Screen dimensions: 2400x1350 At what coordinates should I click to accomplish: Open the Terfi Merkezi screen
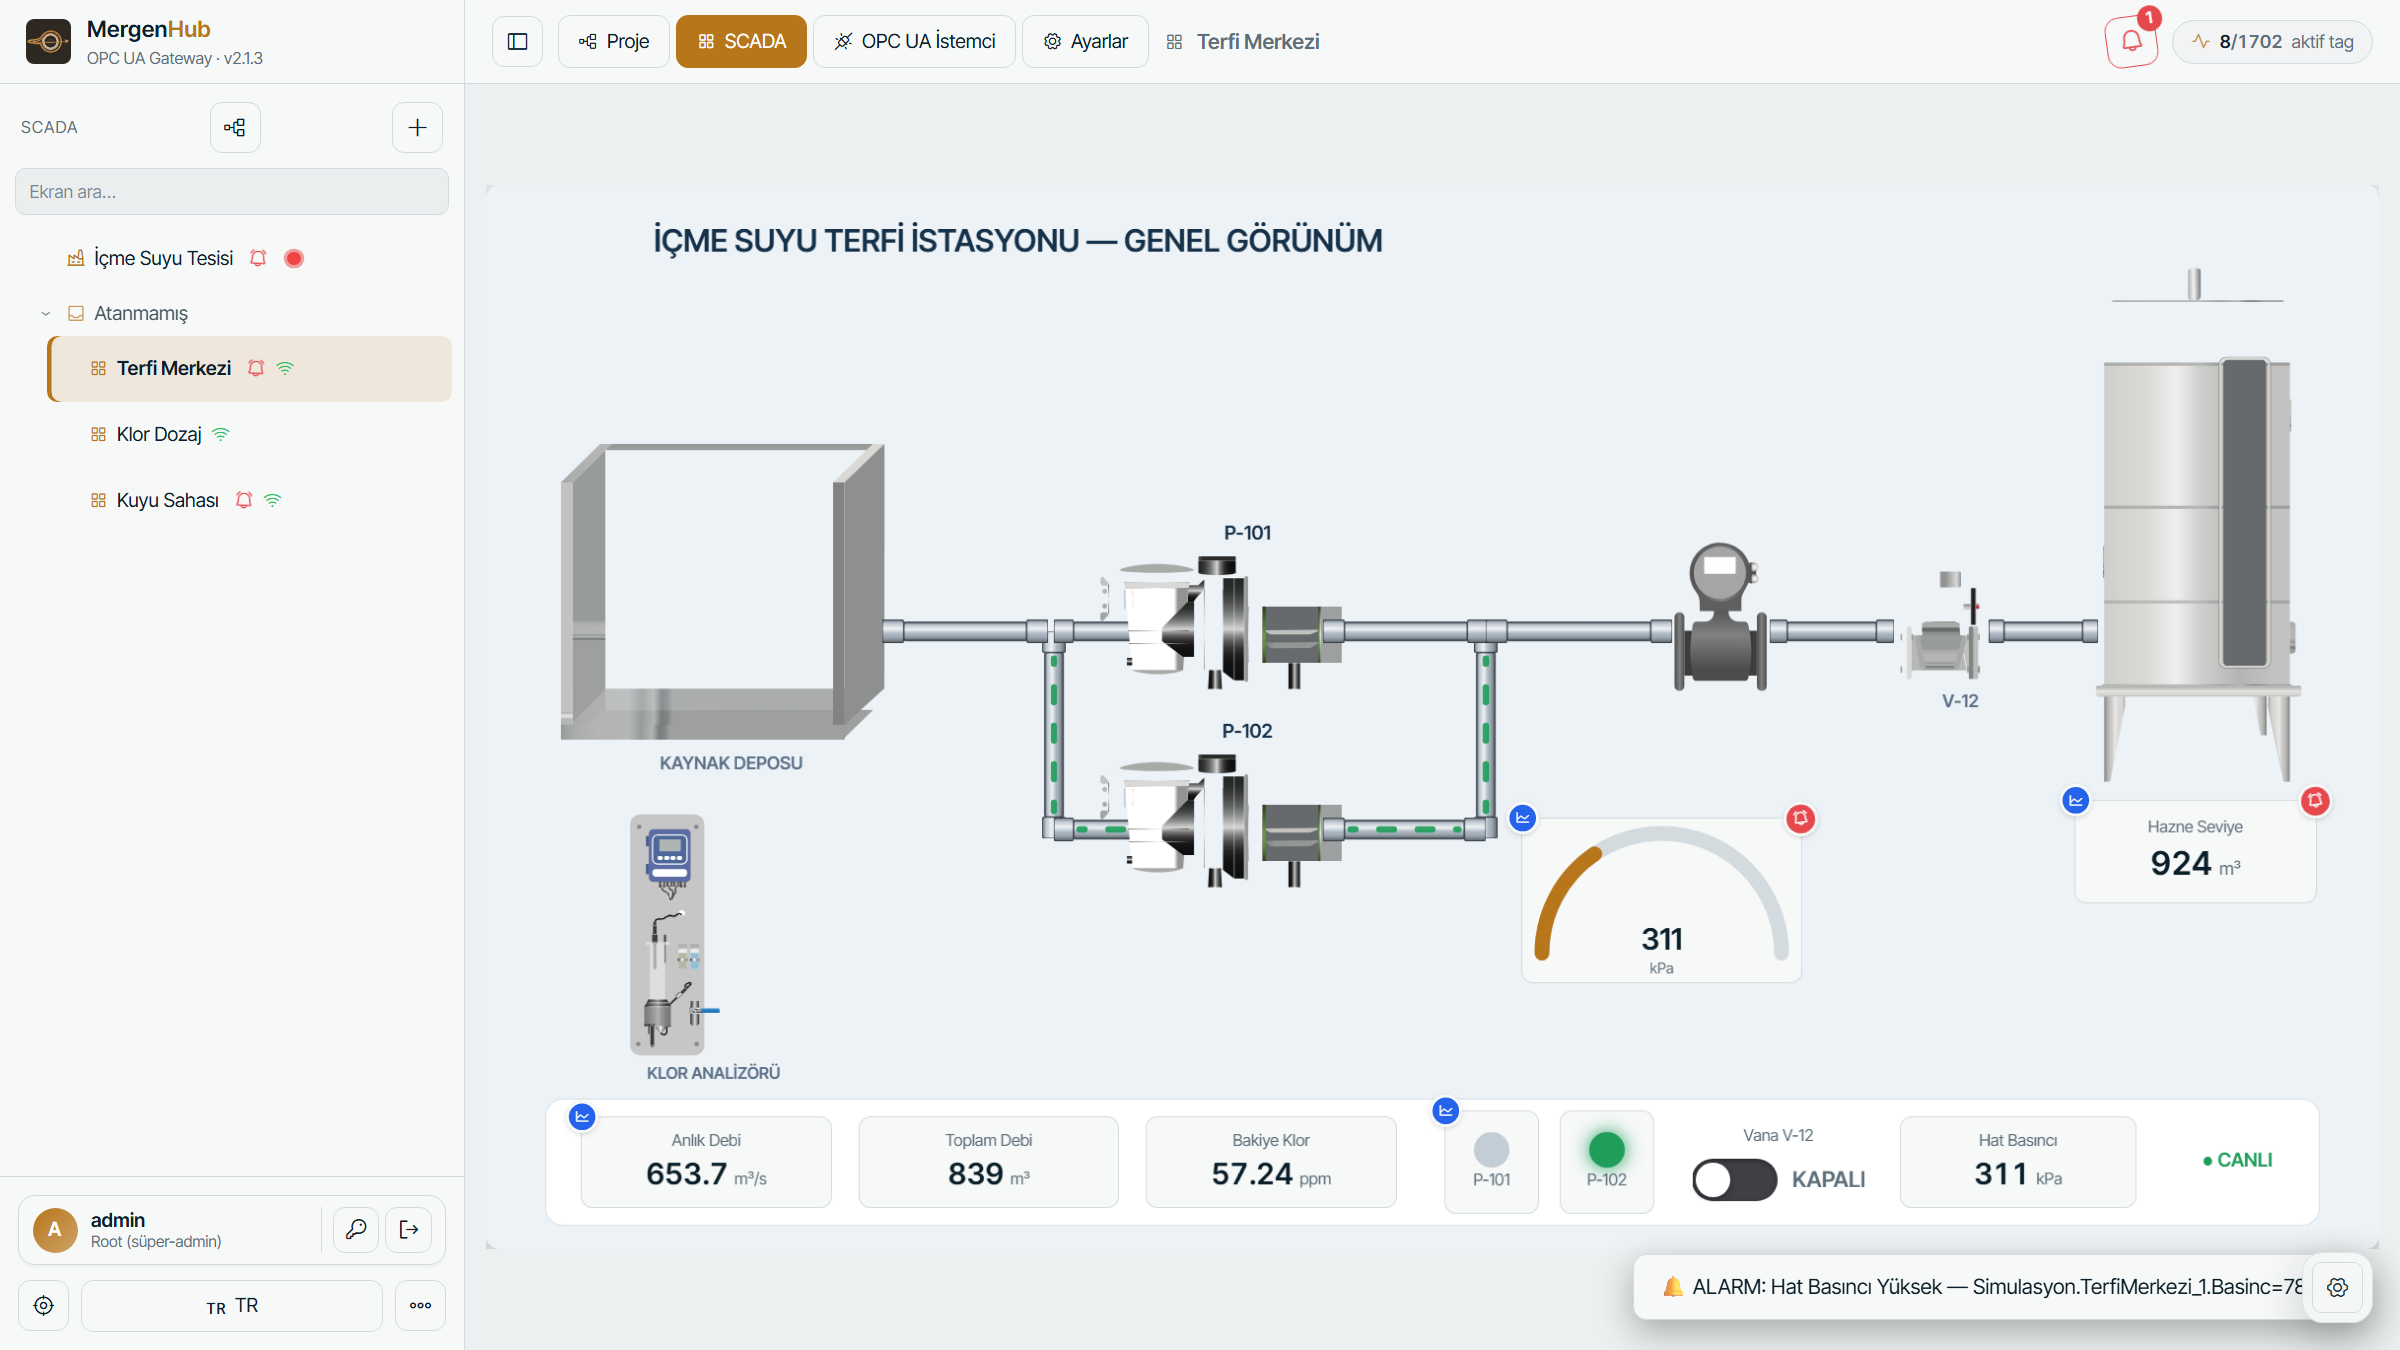pyautogui.click(x=249, y=368)
